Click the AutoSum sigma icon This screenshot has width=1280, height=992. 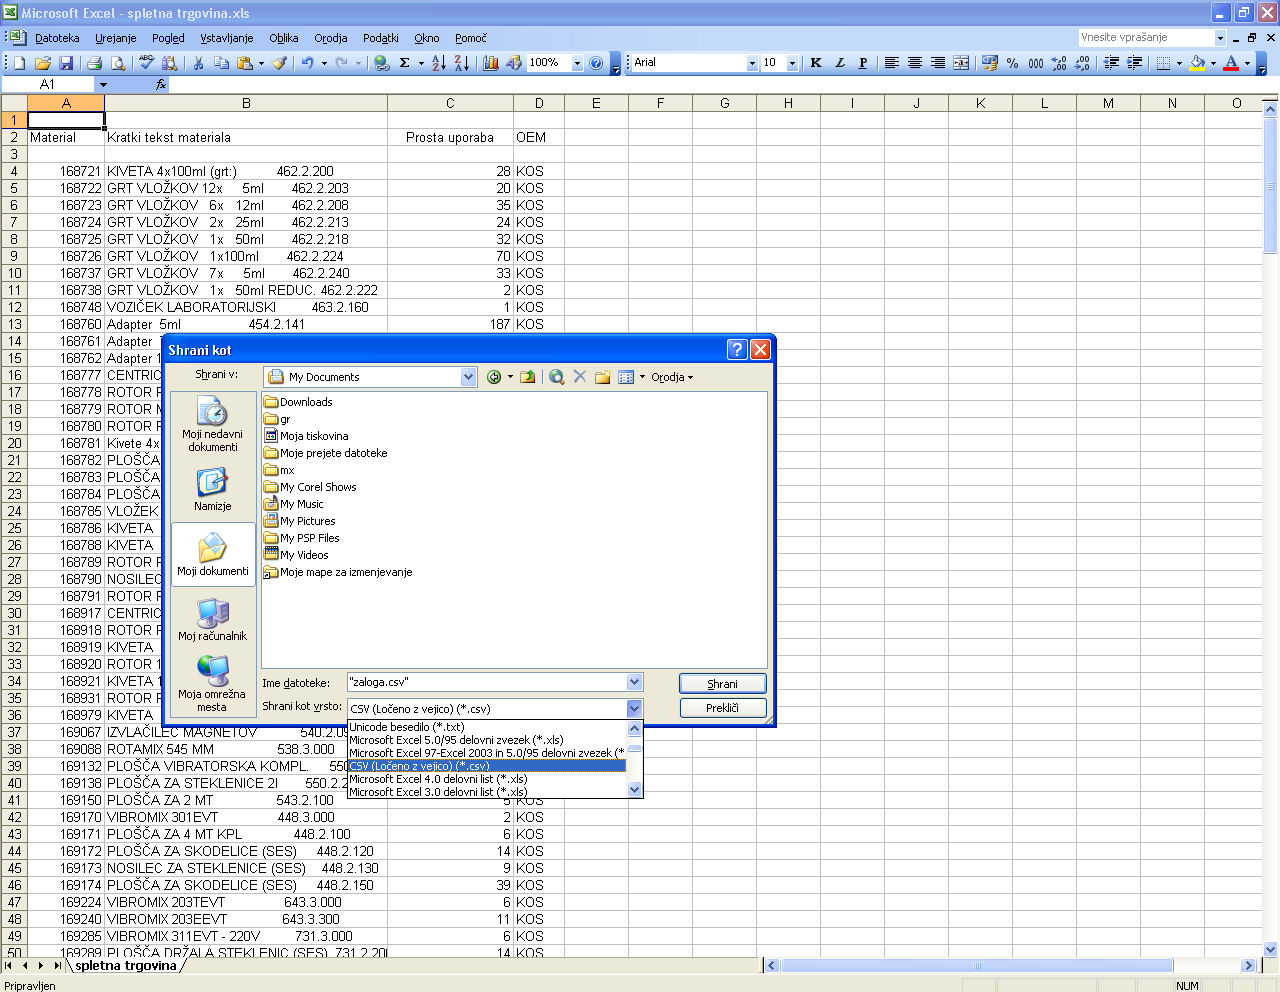pos(405,63)
